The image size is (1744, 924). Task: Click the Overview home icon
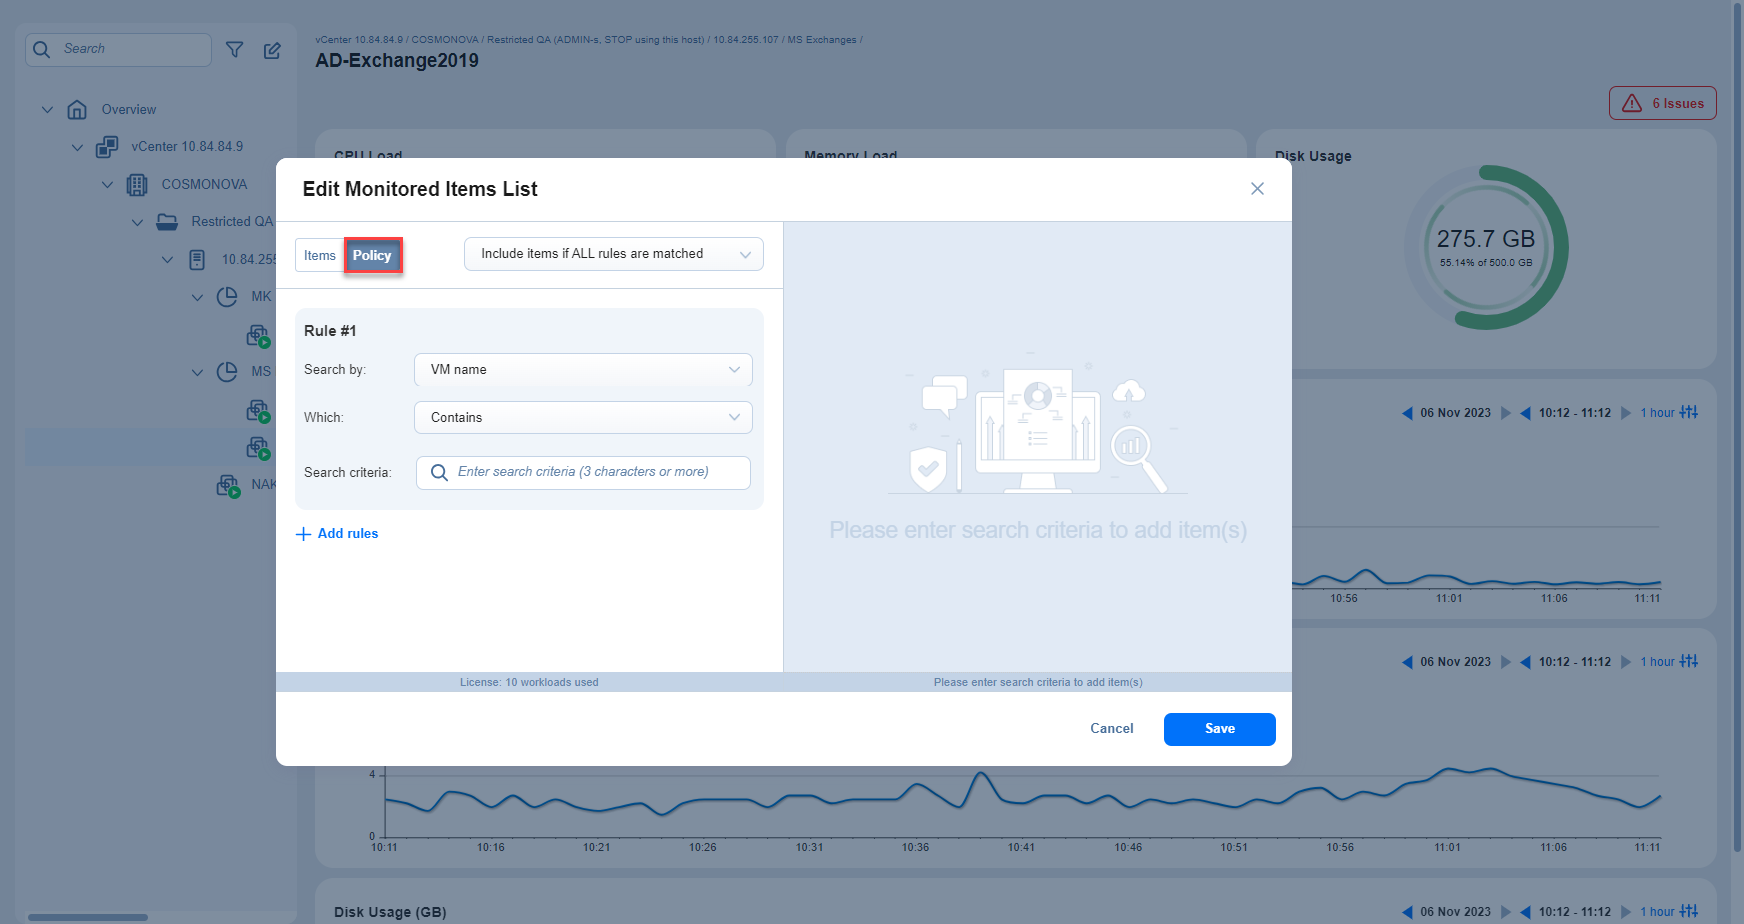pos(77,110)
